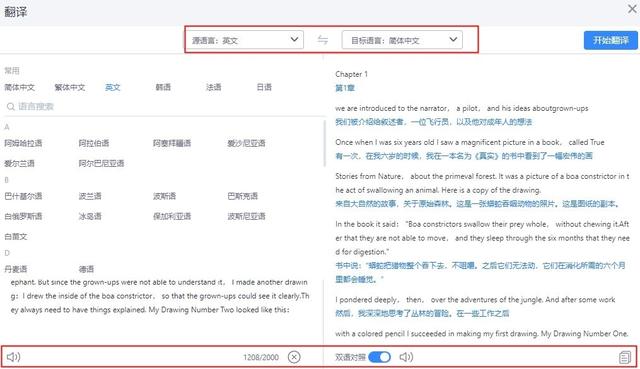The height and width of the screenshot is (369, 640).
Task: Play audio of the translated text
Action: (x=406, y=357)
